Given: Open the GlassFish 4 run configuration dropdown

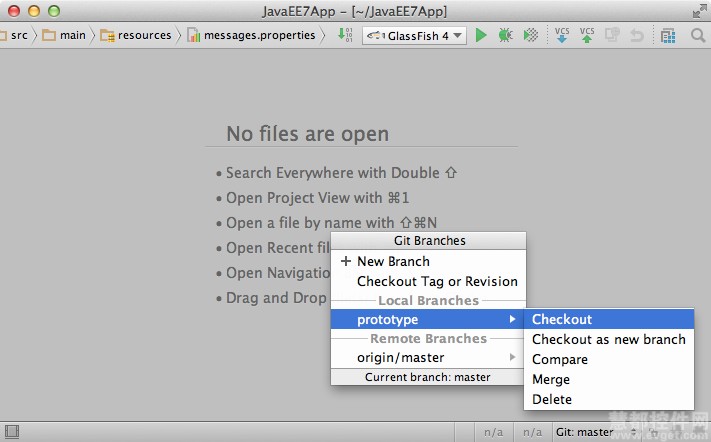Looking at the screenshot, I should 414,35.
